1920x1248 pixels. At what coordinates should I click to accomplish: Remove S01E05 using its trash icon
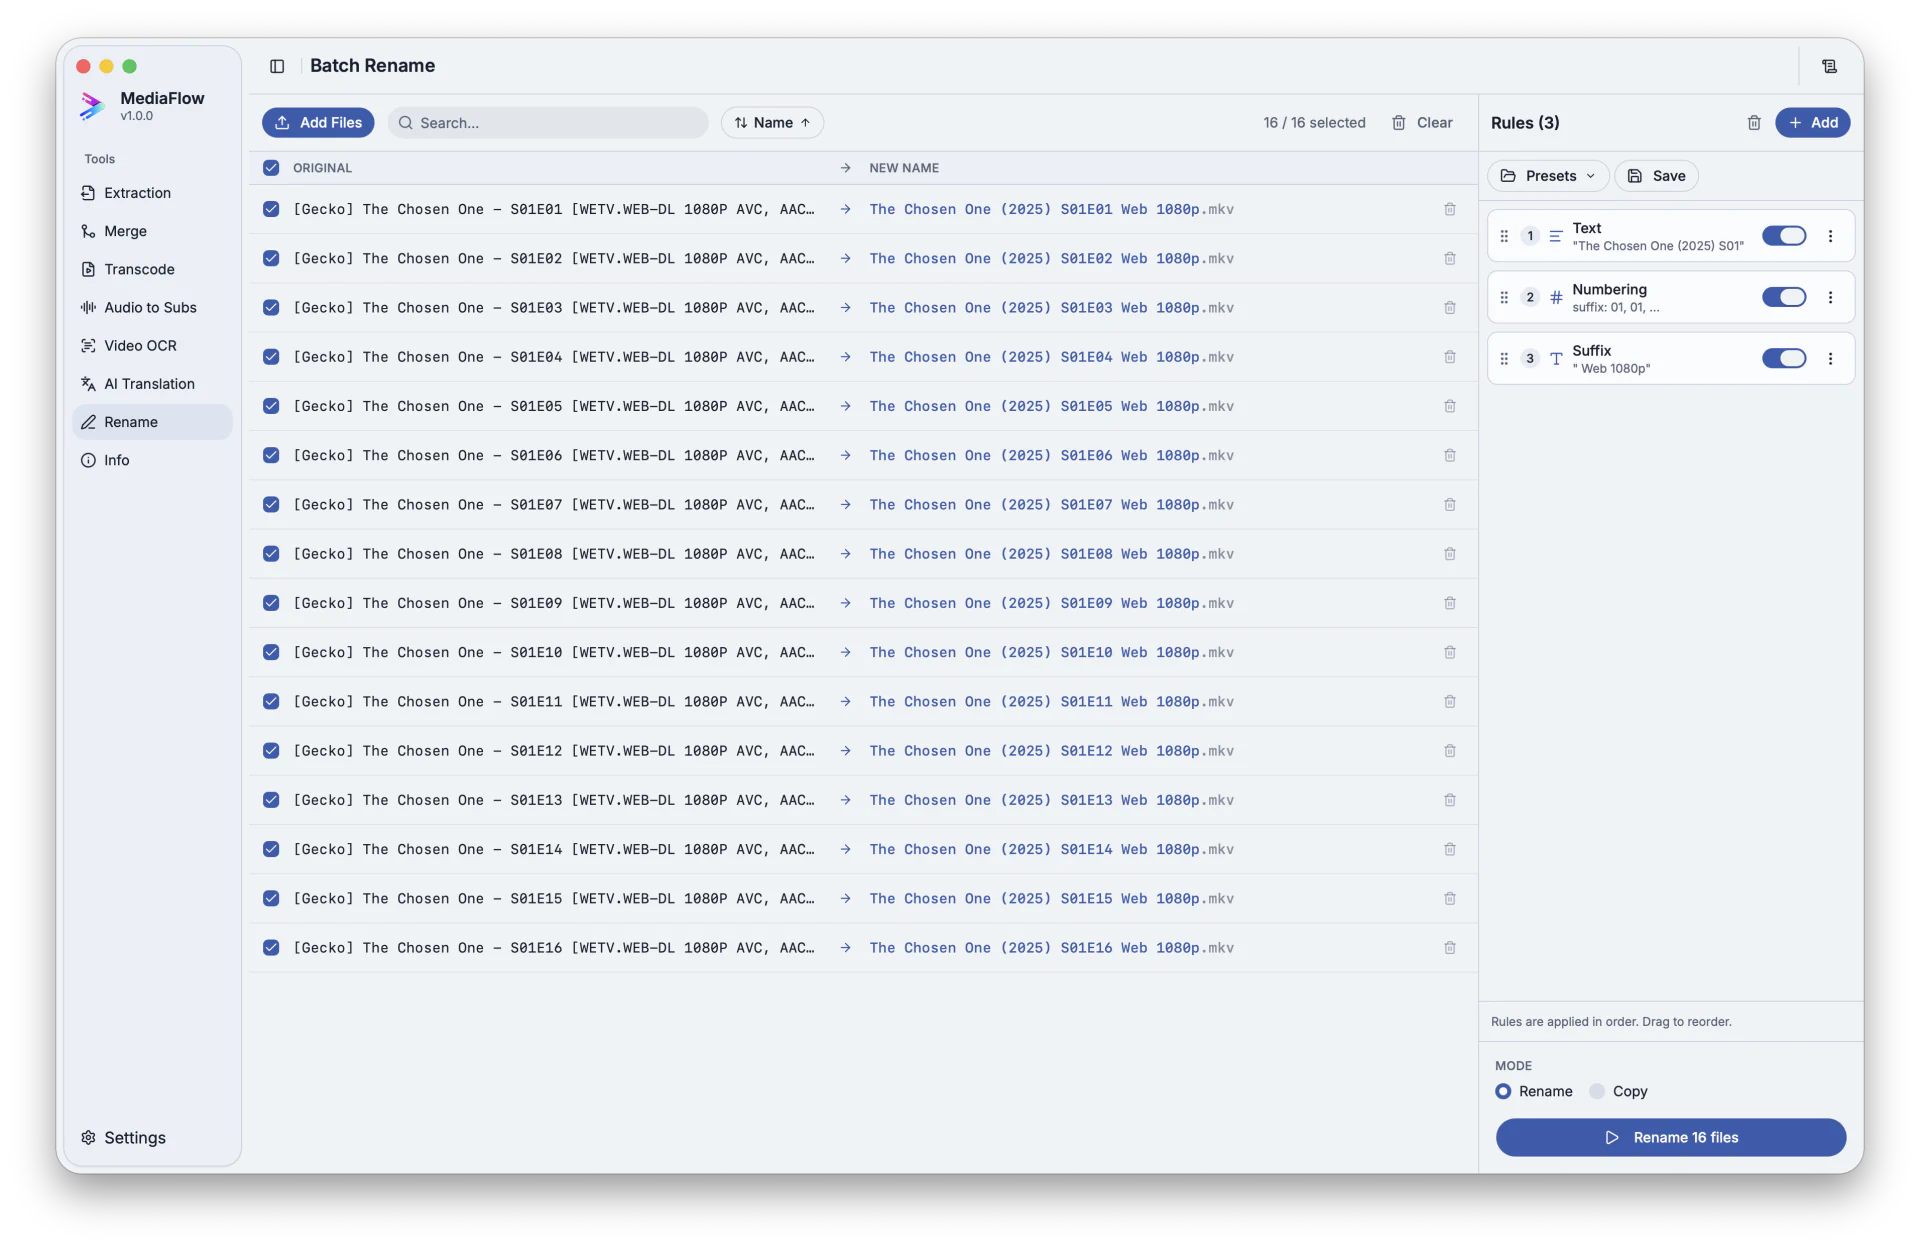(x=1450, y=407)
